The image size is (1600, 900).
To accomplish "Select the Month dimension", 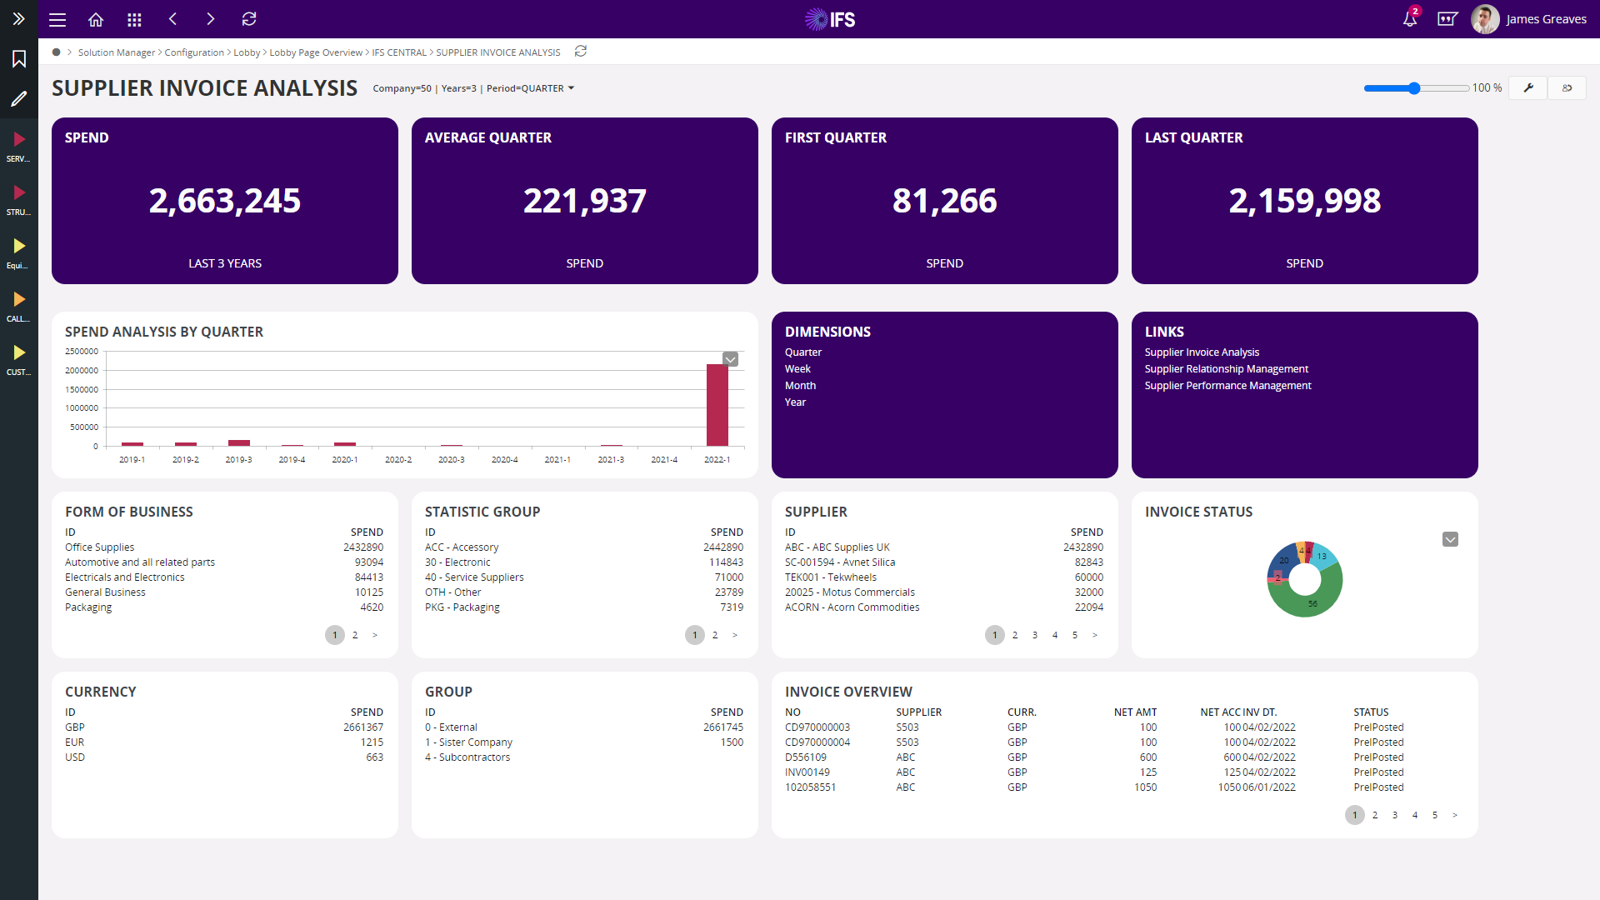I will click(x=800, y=385).
